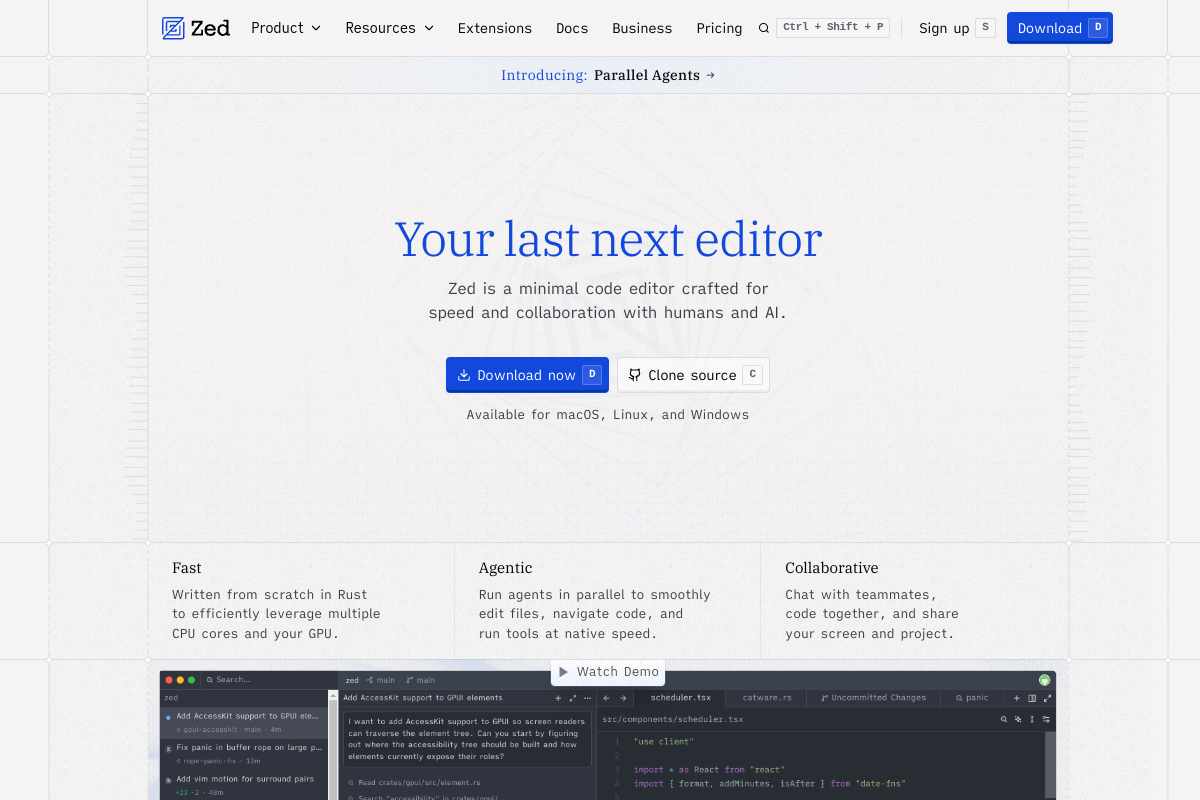Image resolution: width=1200 pixels, height=800 pixels.
Task: Click the green user avatar in demo editor
Action: pyautogui.click(x=1045, y=680)
